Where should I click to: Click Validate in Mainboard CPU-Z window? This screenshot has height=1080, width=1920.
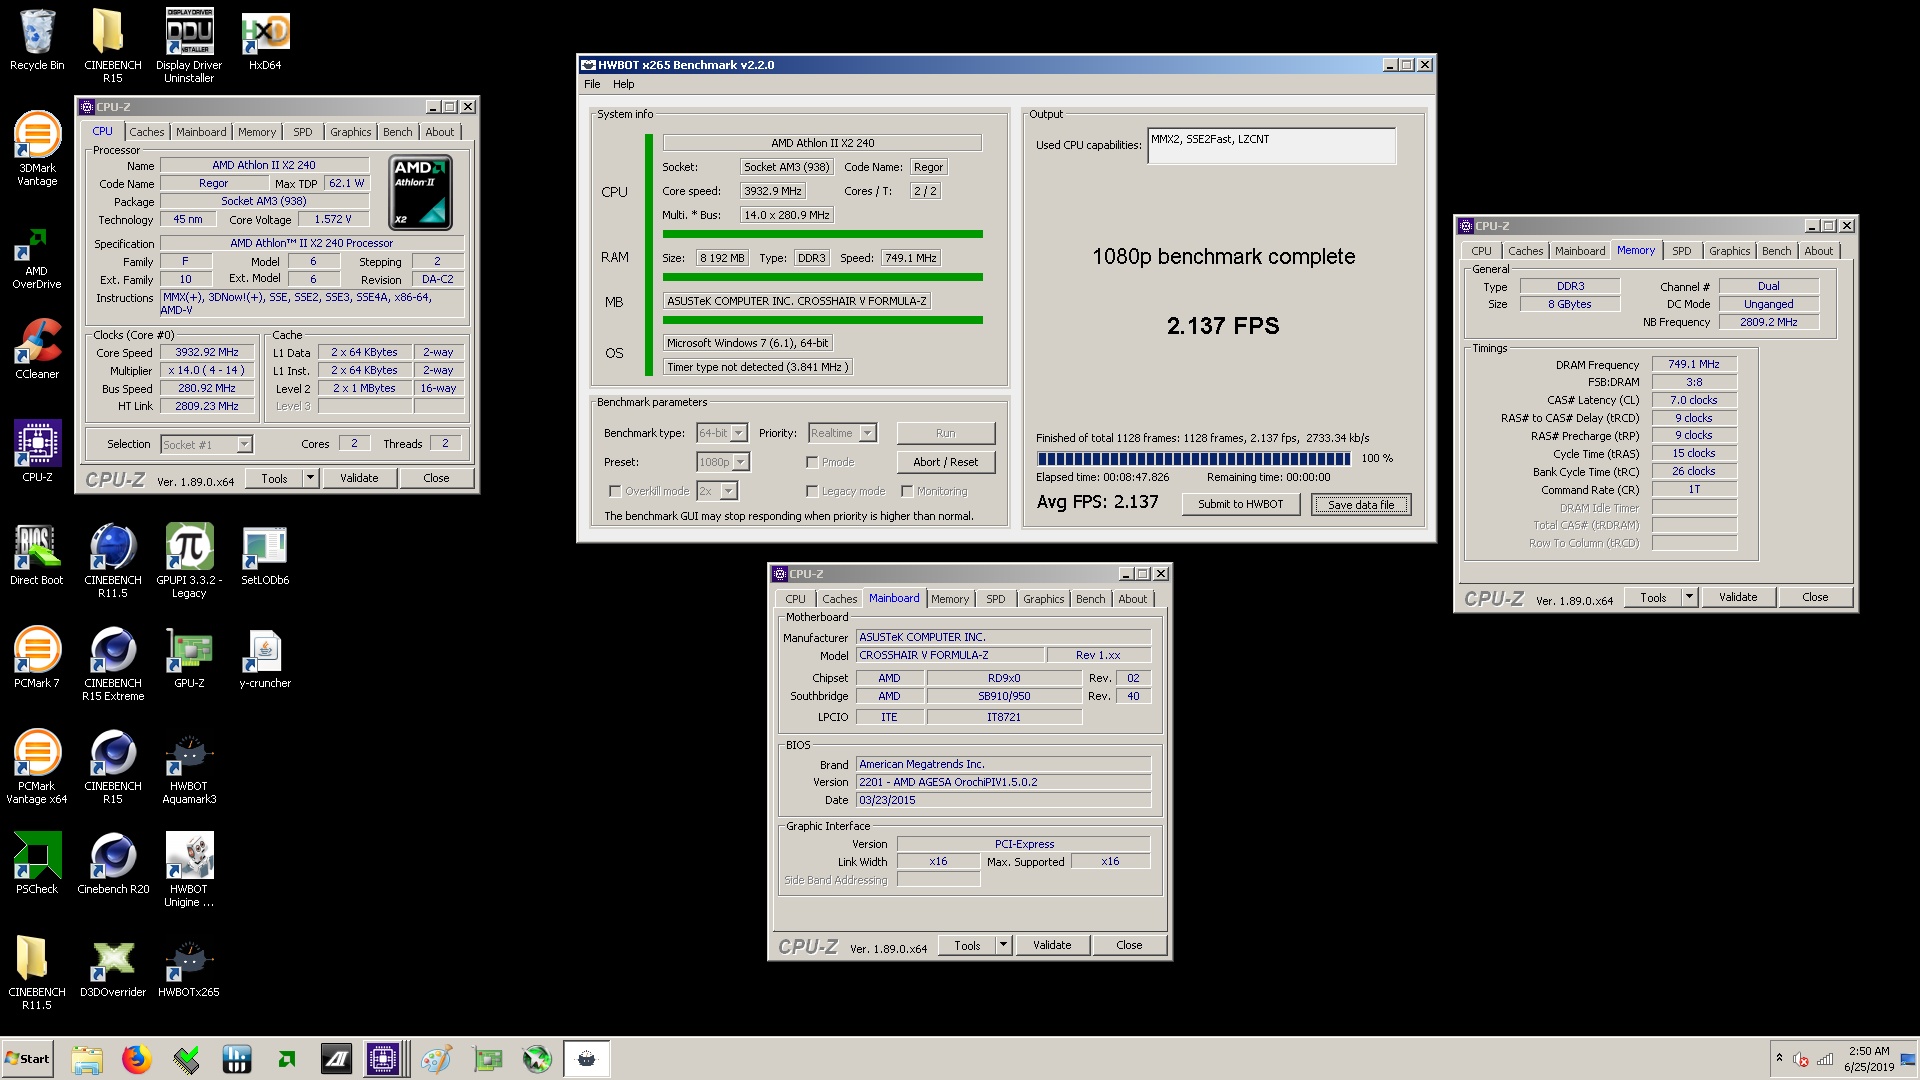pyautogui.click(x=1052, y=945)
